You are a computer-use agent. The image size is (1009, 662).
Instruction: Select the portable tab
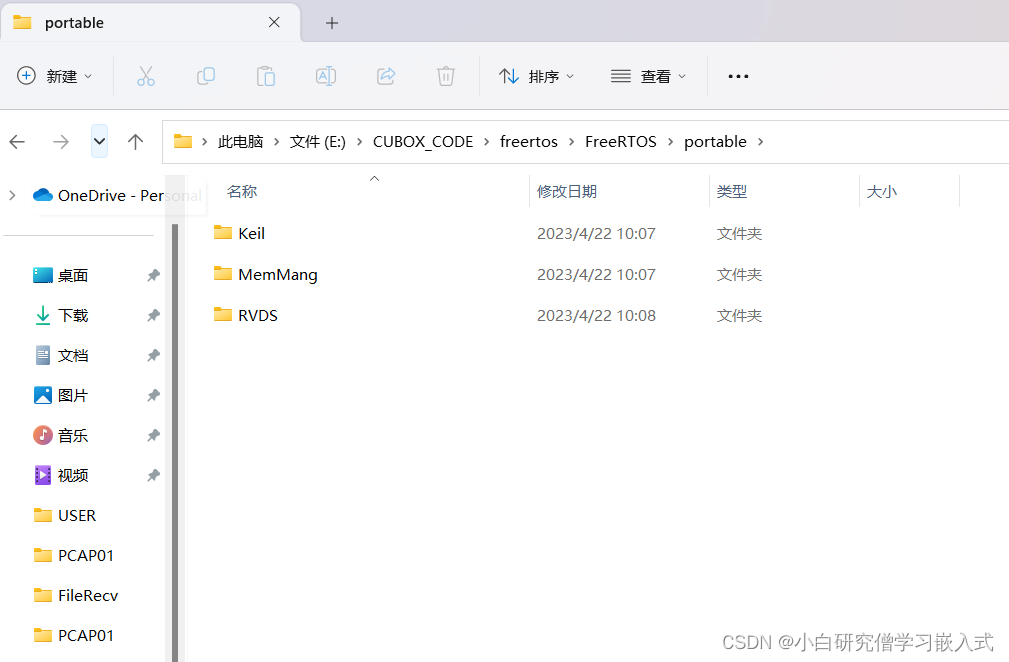pos(151,23)
